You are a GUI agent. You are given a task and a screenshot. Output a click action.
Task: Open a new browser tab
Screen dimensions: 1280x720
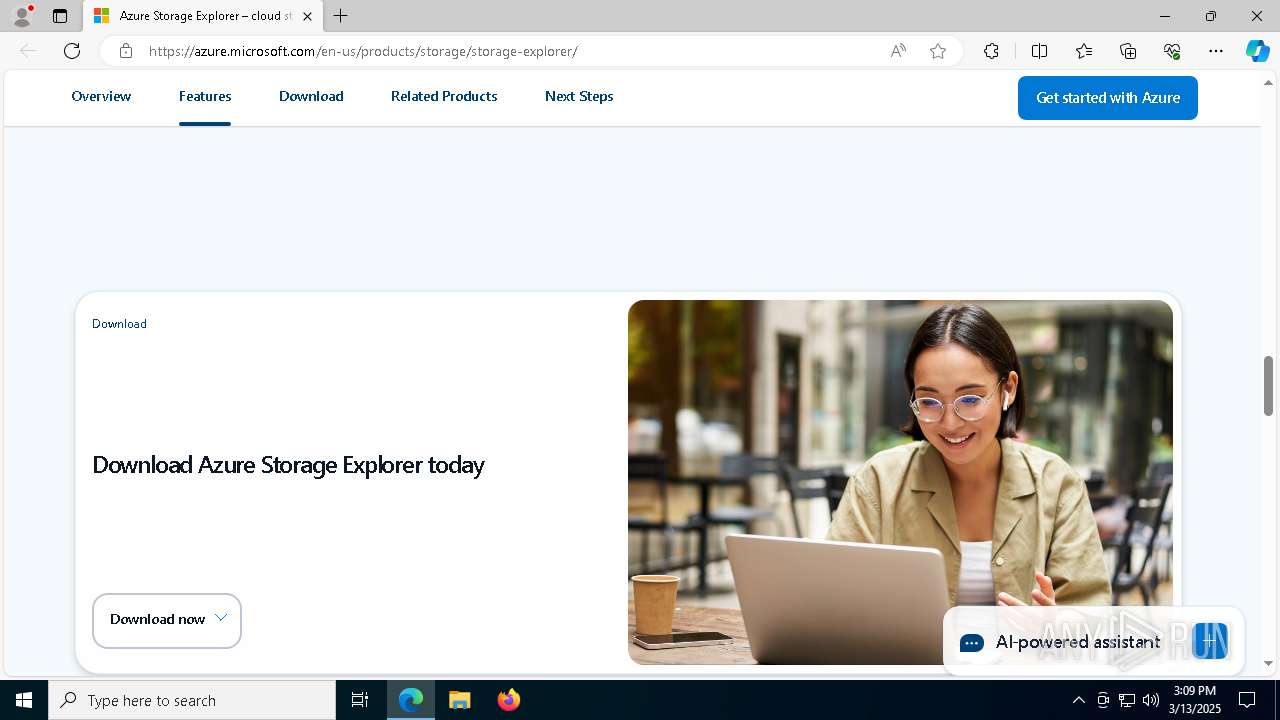point(341,16)
